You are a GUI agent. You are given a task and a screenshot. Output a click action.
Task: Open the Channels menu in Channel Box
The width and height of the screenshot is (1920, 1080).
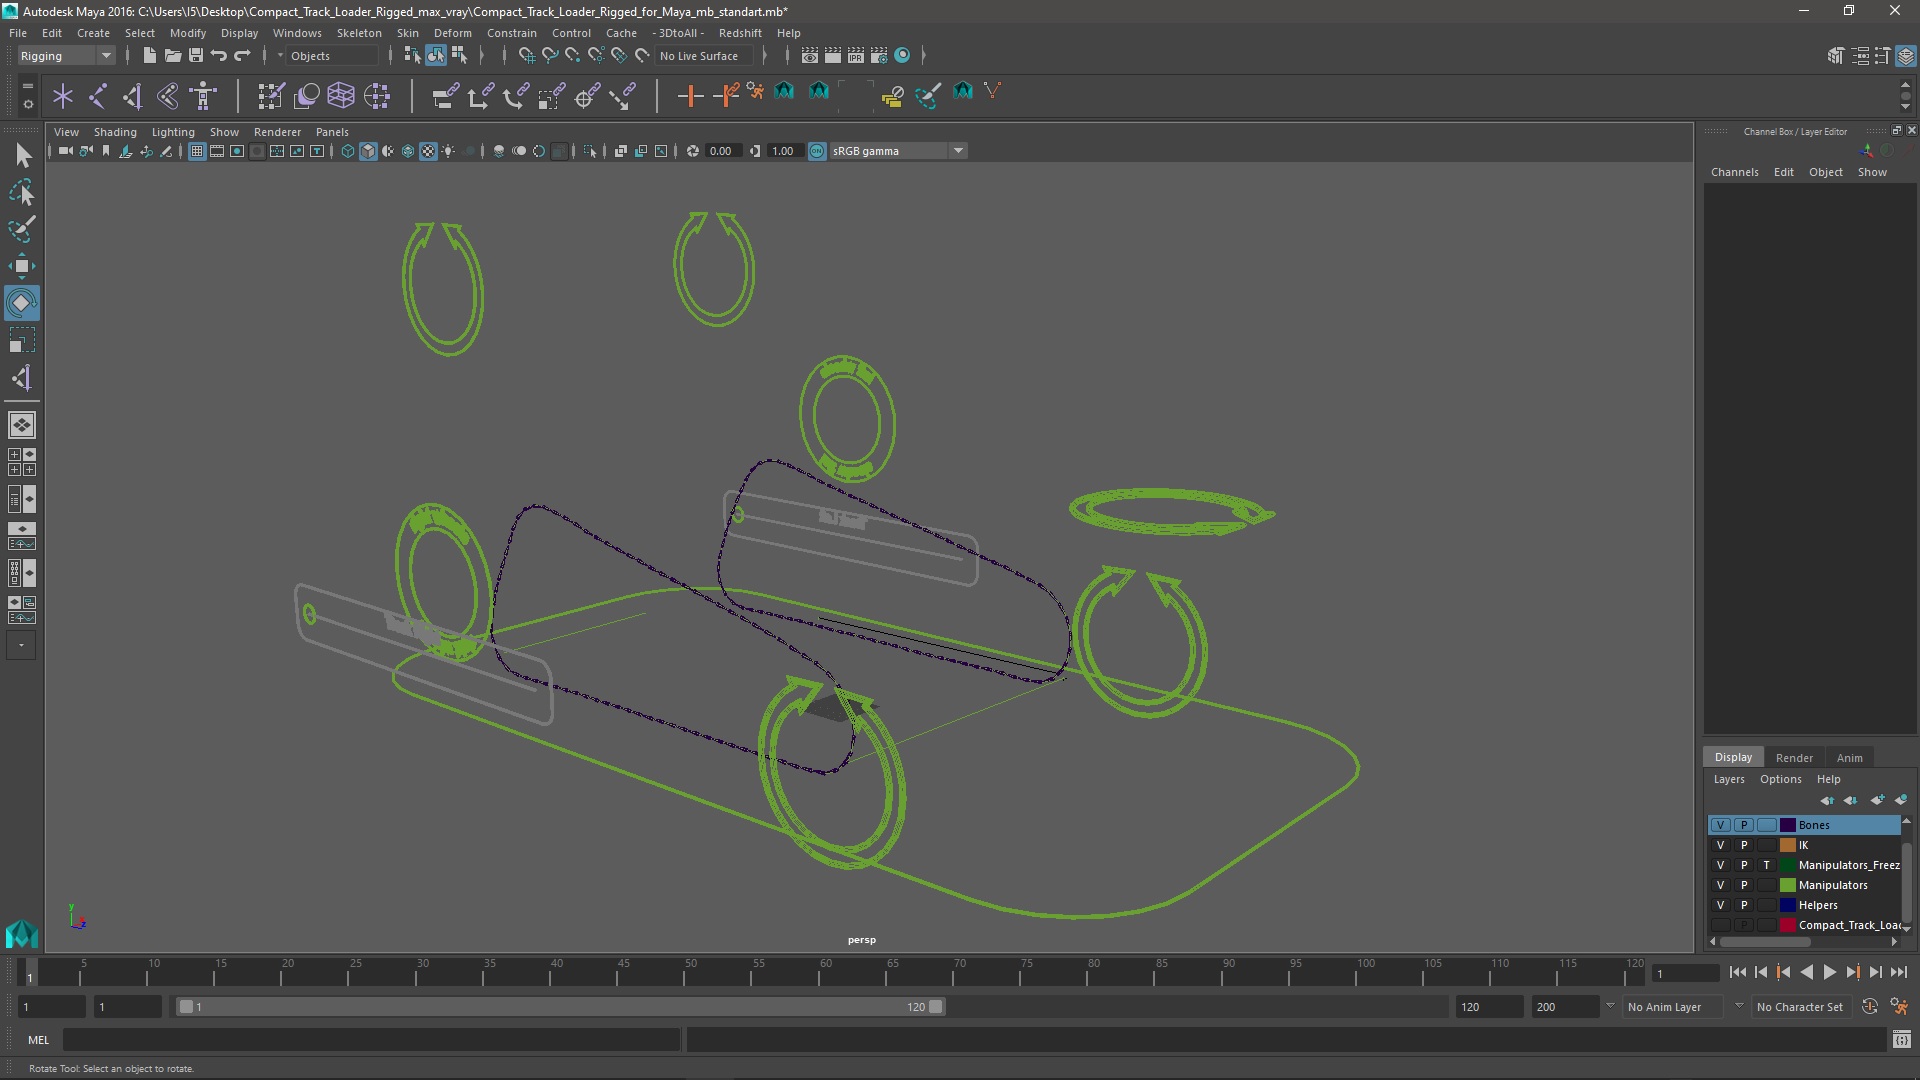(1734, 172)
